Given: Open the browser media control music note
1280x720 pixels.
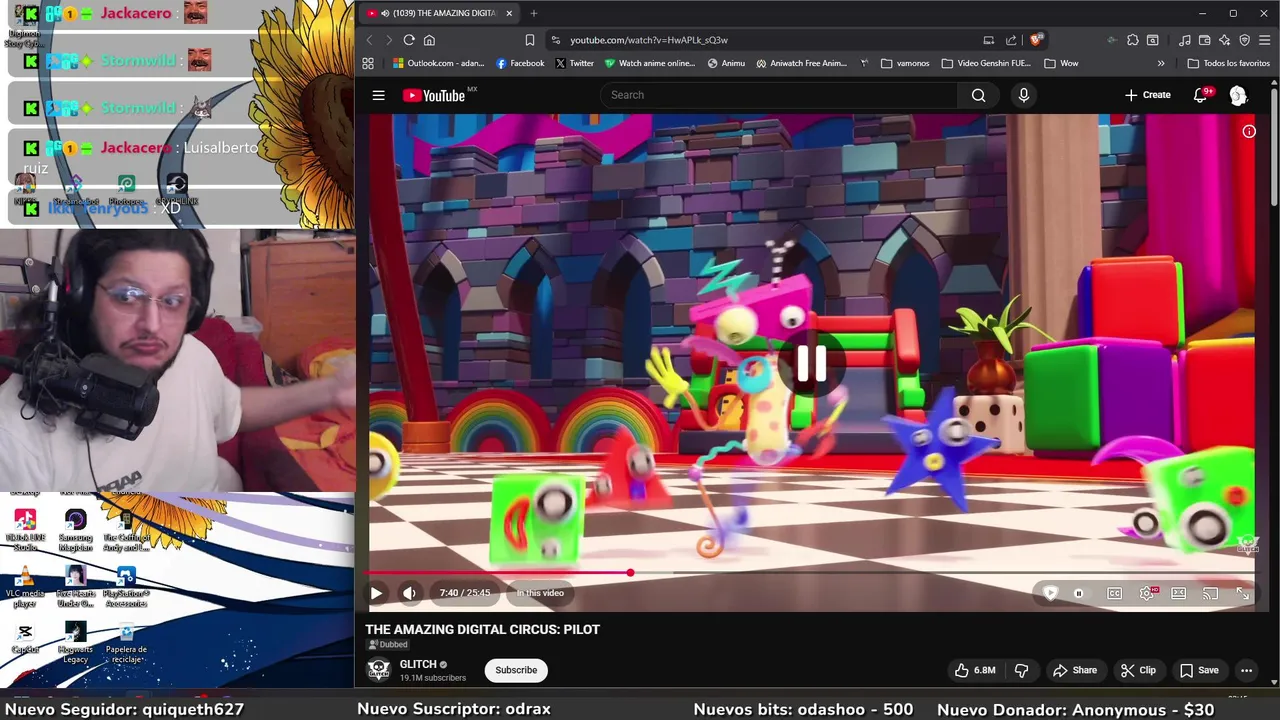Looking at the screenshot, I should [x=1185, y=40].
